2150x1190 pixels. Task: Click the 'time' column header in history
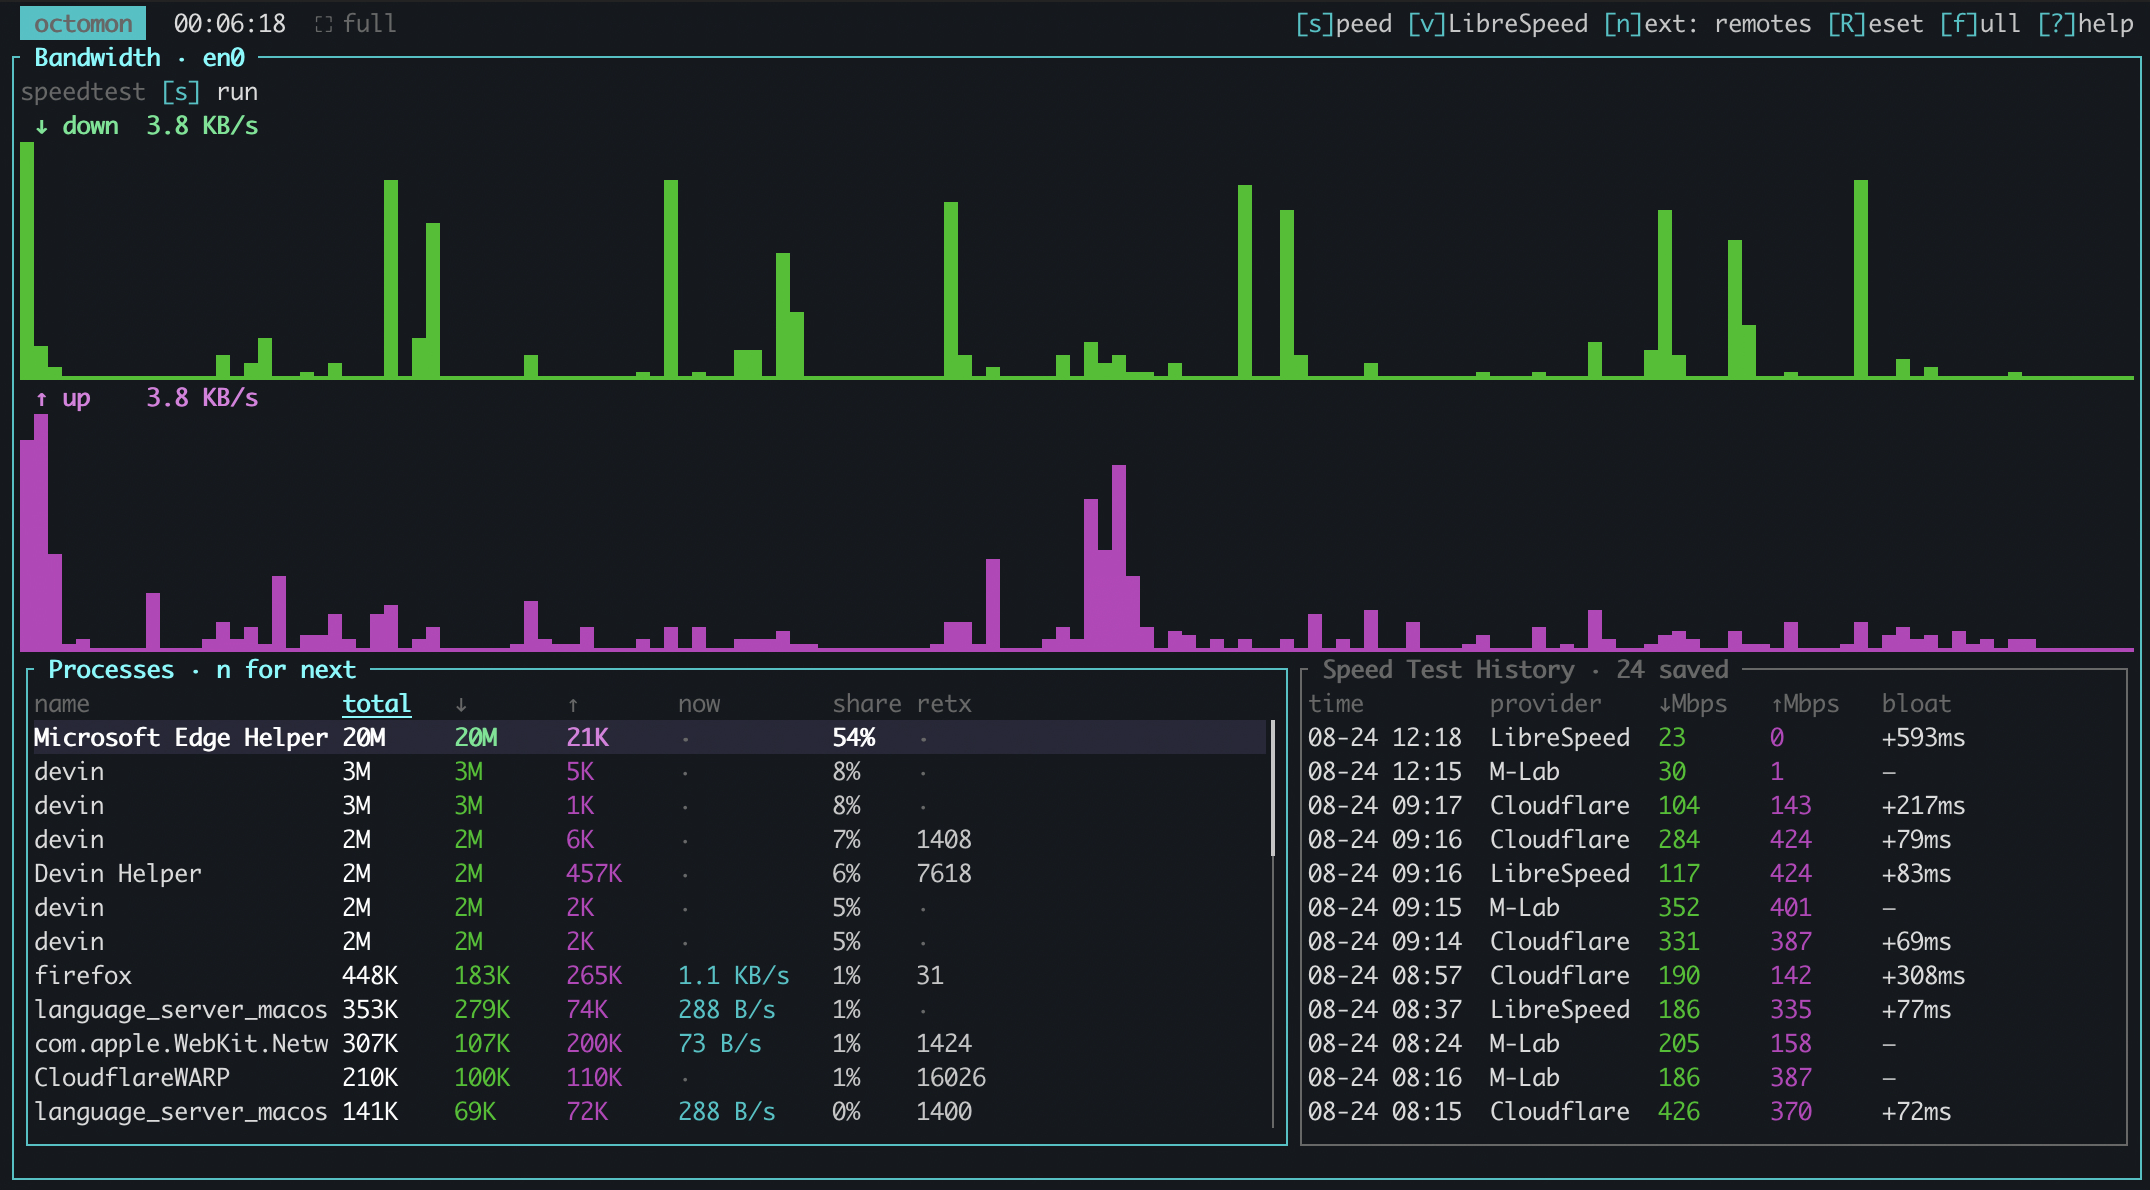click(1336, 704)
